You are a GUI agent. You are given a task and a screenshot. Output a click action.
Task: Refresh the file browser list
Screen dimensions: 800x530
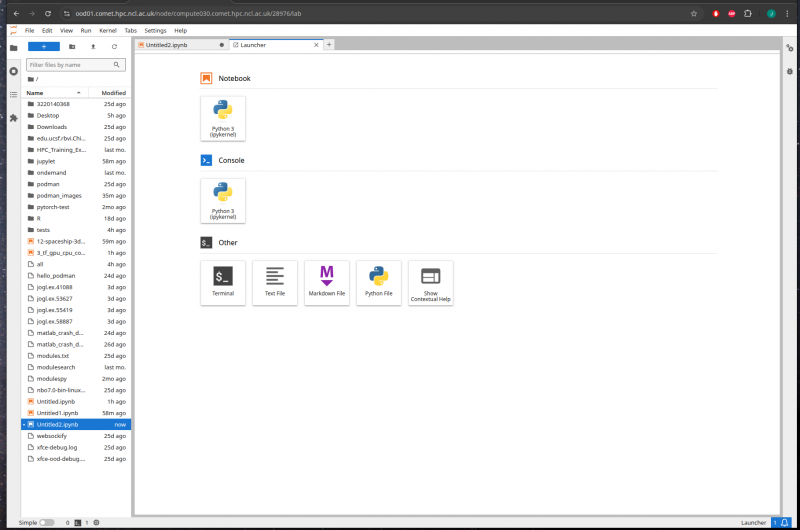click(114, 46)
